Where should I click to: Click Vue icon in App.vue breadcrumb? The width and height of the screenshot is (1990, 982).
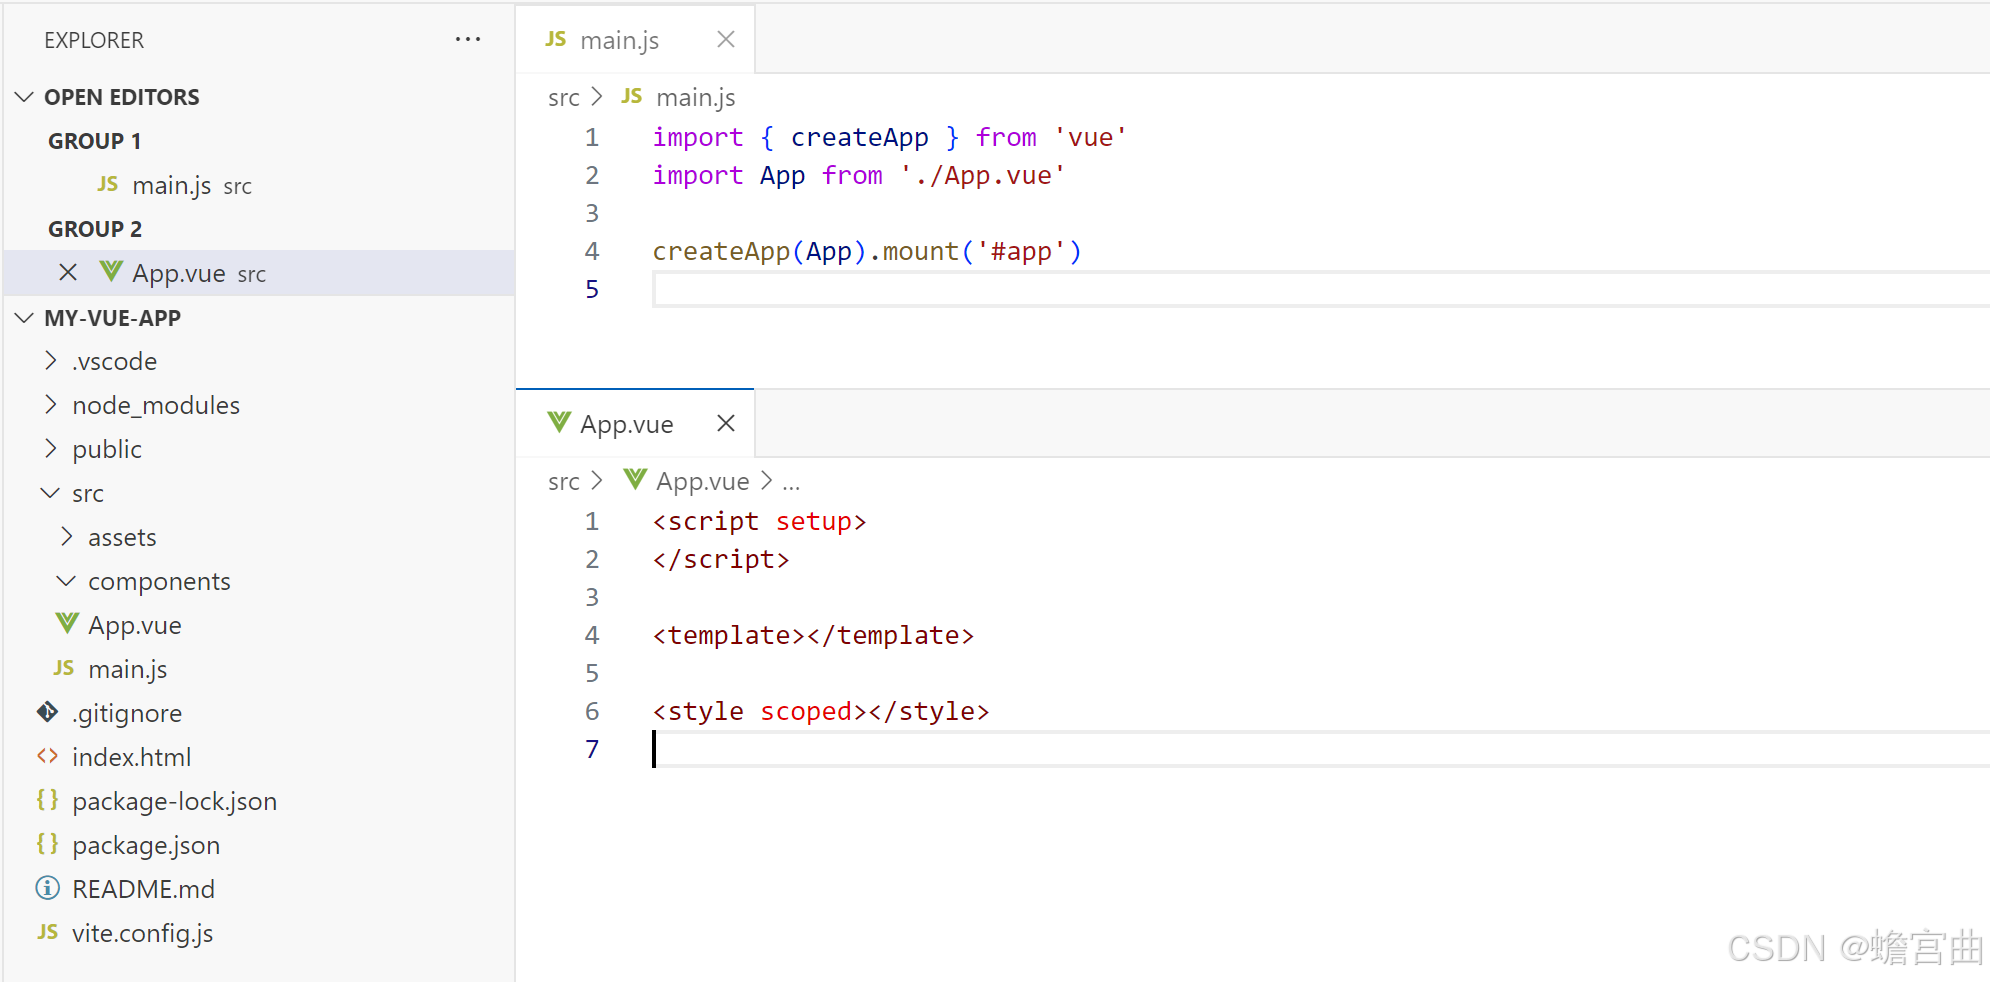tap(635, 480)
